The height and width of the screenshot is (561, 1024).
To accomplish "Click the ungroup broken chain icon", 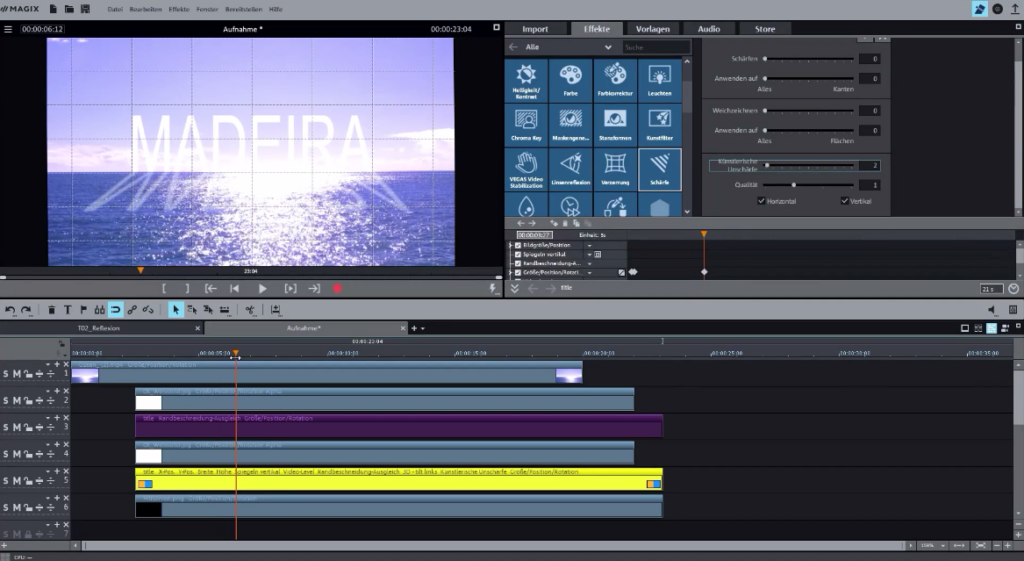I will point(148,310).
